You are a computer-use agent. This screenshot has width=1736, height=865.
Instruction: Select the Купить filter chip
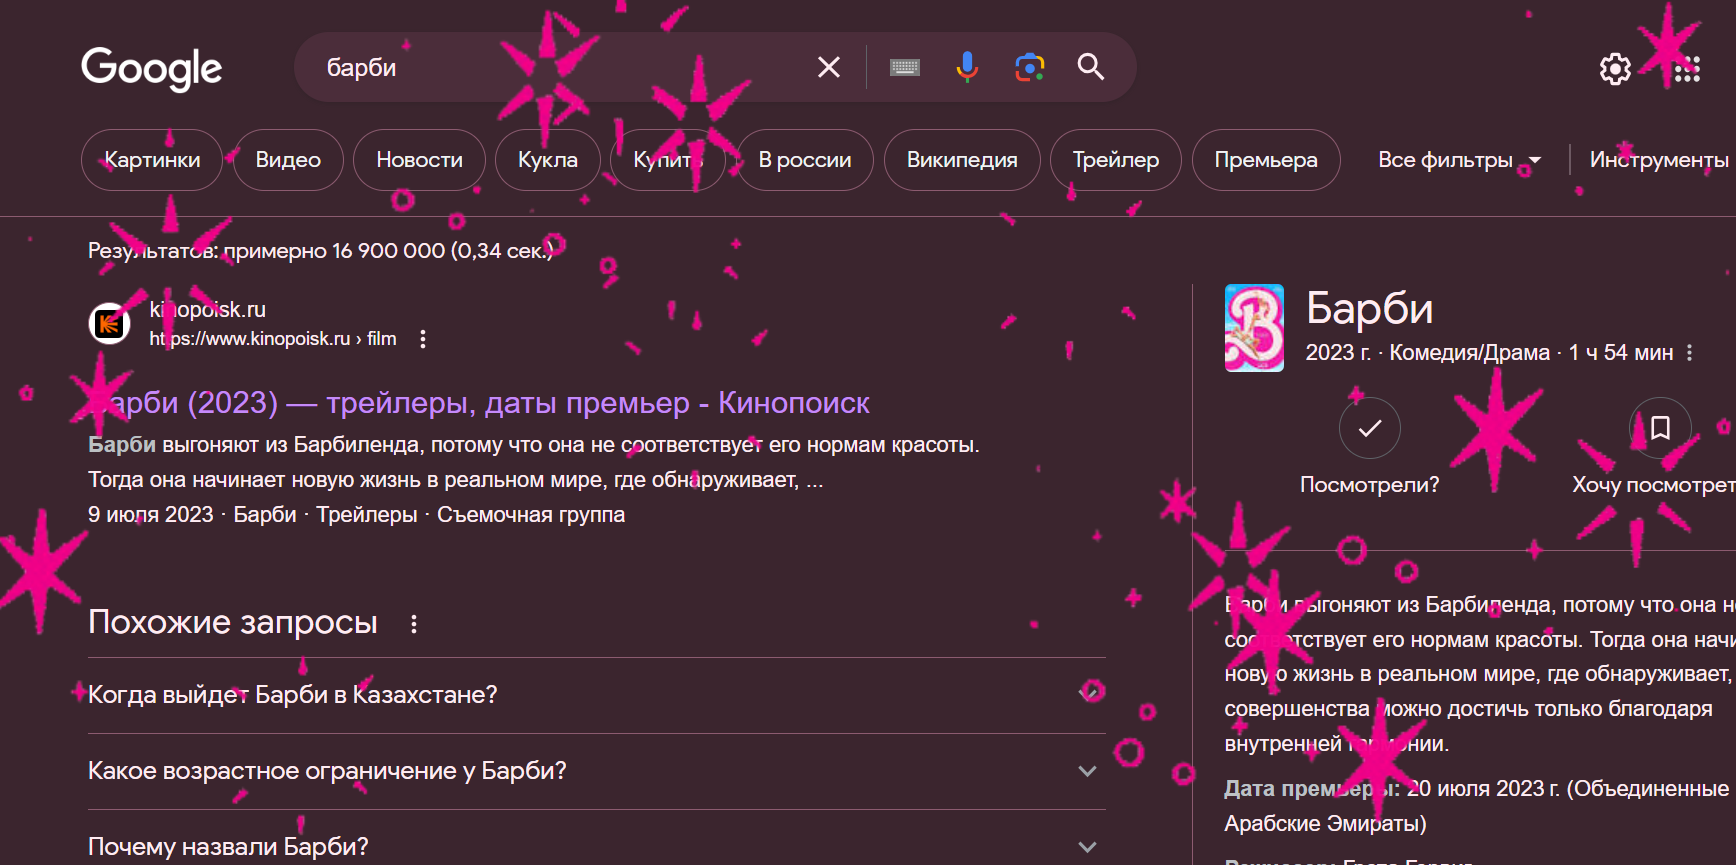click(668, 160)
